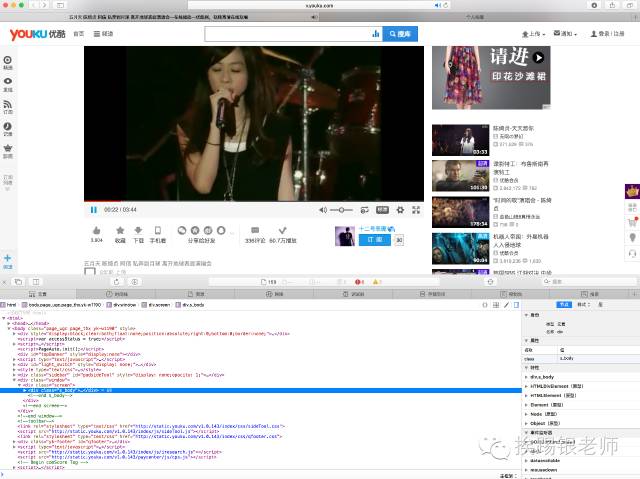Expand the Node prototype entry
The image size is (640, 479).
526,414
